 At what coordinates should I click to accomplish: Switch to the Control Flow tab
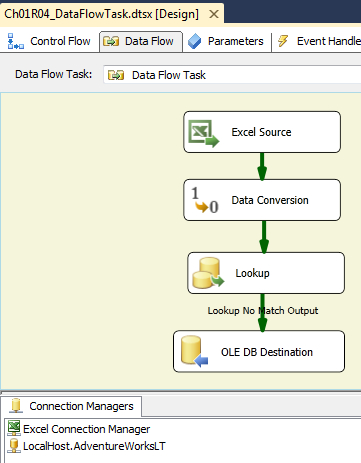coord(49,41)
